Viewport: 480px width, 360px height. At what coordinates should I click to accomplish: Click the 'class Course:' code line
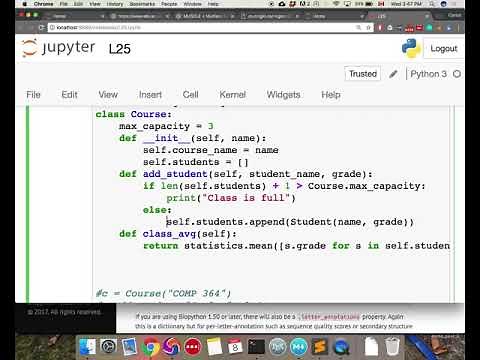pyautogui.click(x=134, y=114)
